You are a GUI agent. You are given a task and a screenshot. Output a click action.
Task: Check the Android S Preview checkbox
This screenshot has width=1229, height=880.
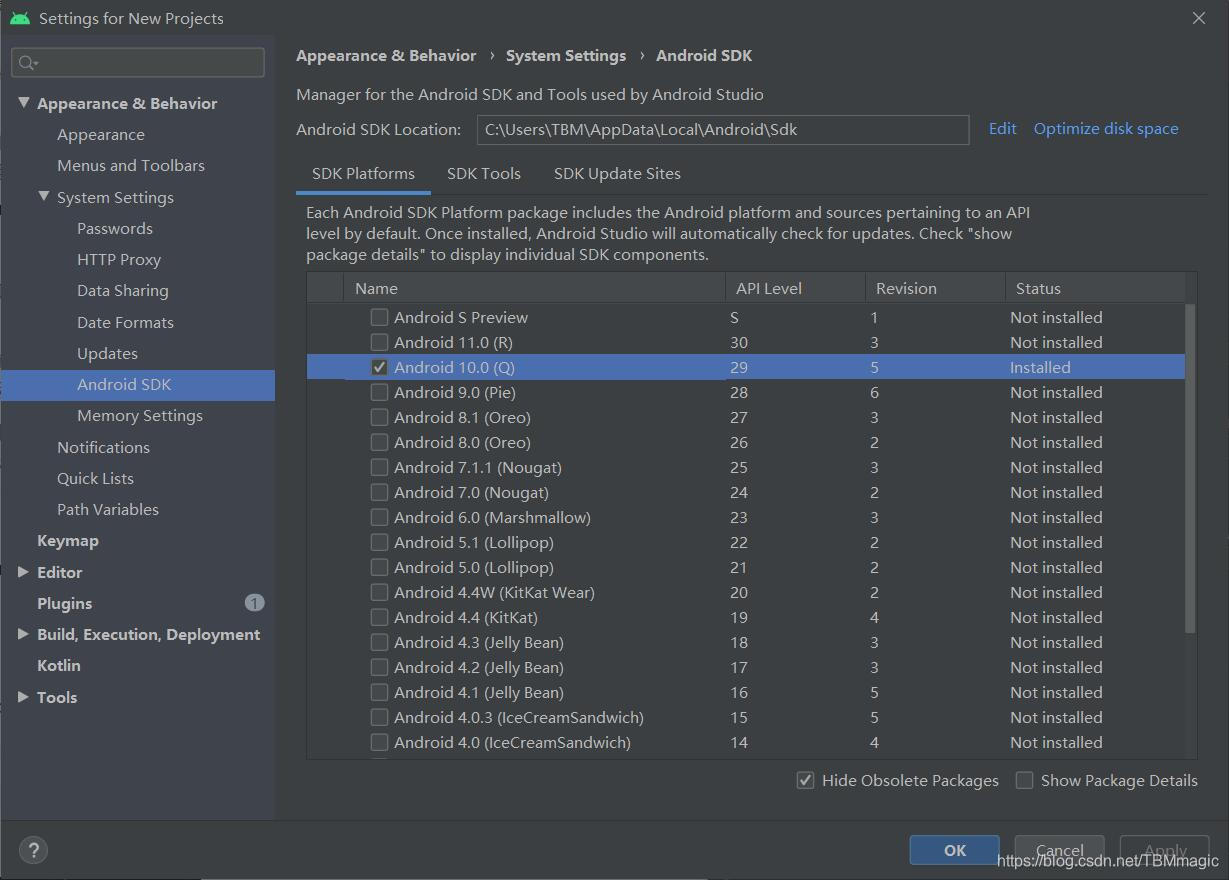[x=379, y=317]
